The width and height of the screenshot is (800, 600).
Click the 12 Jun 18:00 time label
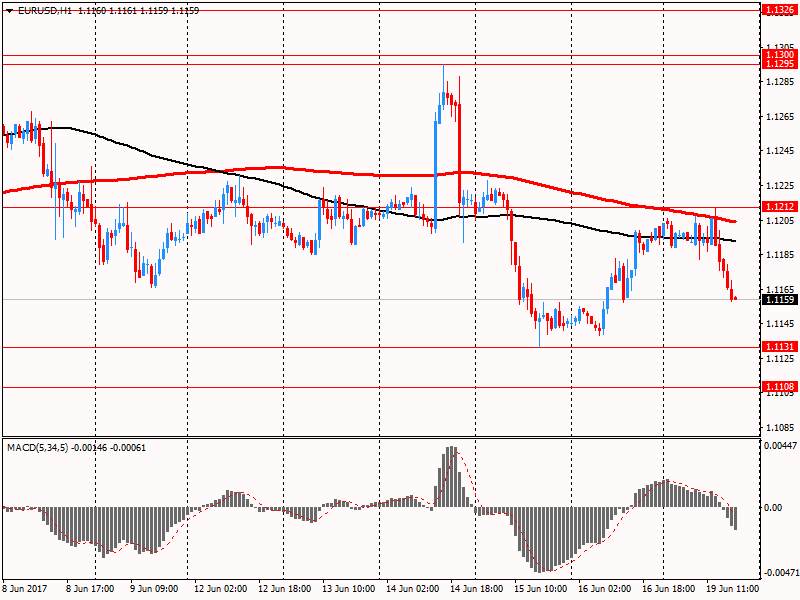[284, 588]
